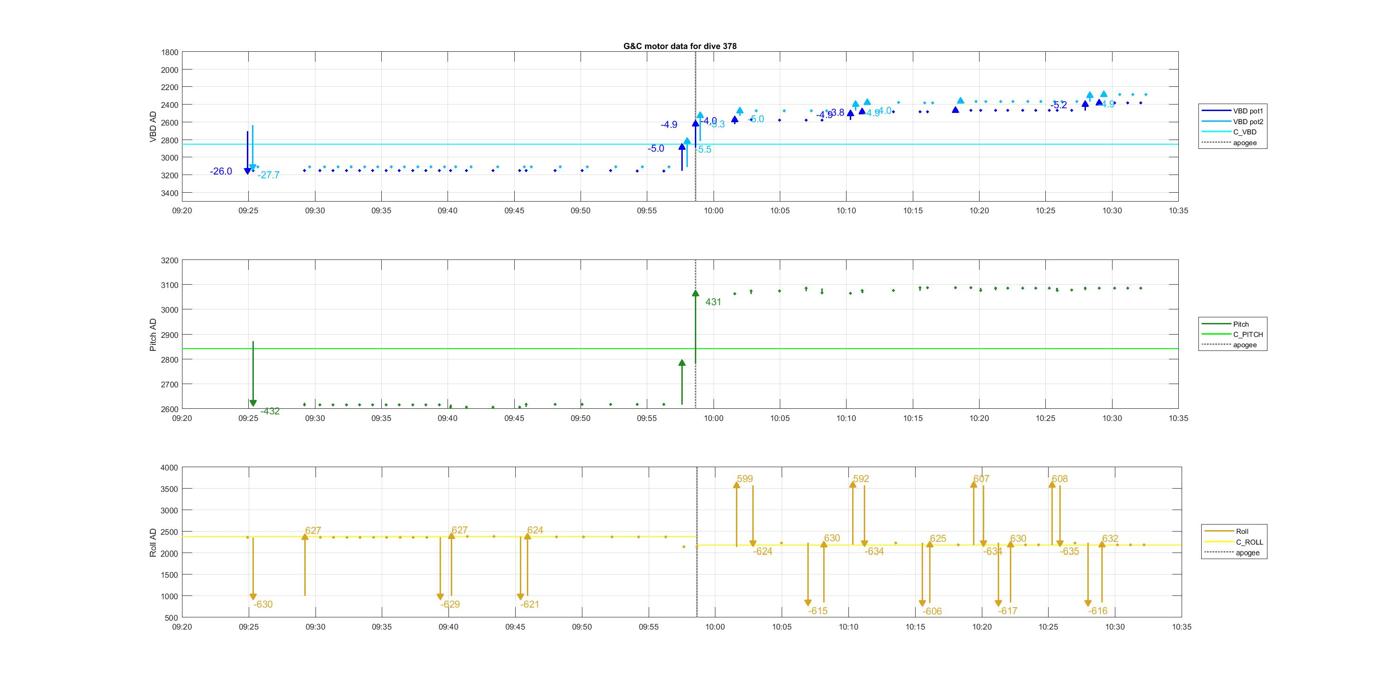The width and height of the screenshot is (1400, 693).
Task: Click the "2700" tick on Pitch axis
Action: click(x=170, y=384)
